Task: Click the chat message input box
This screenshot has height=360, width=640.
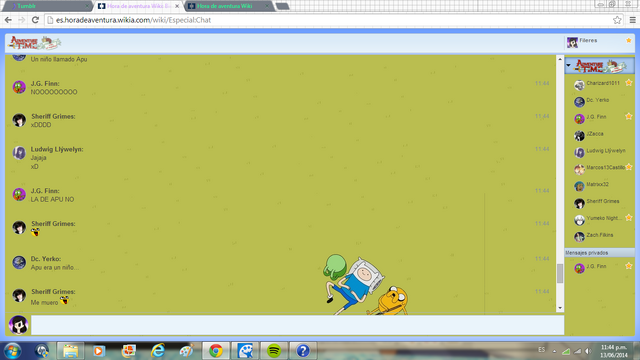Action: pyautogui.click(x=298, y=325)
